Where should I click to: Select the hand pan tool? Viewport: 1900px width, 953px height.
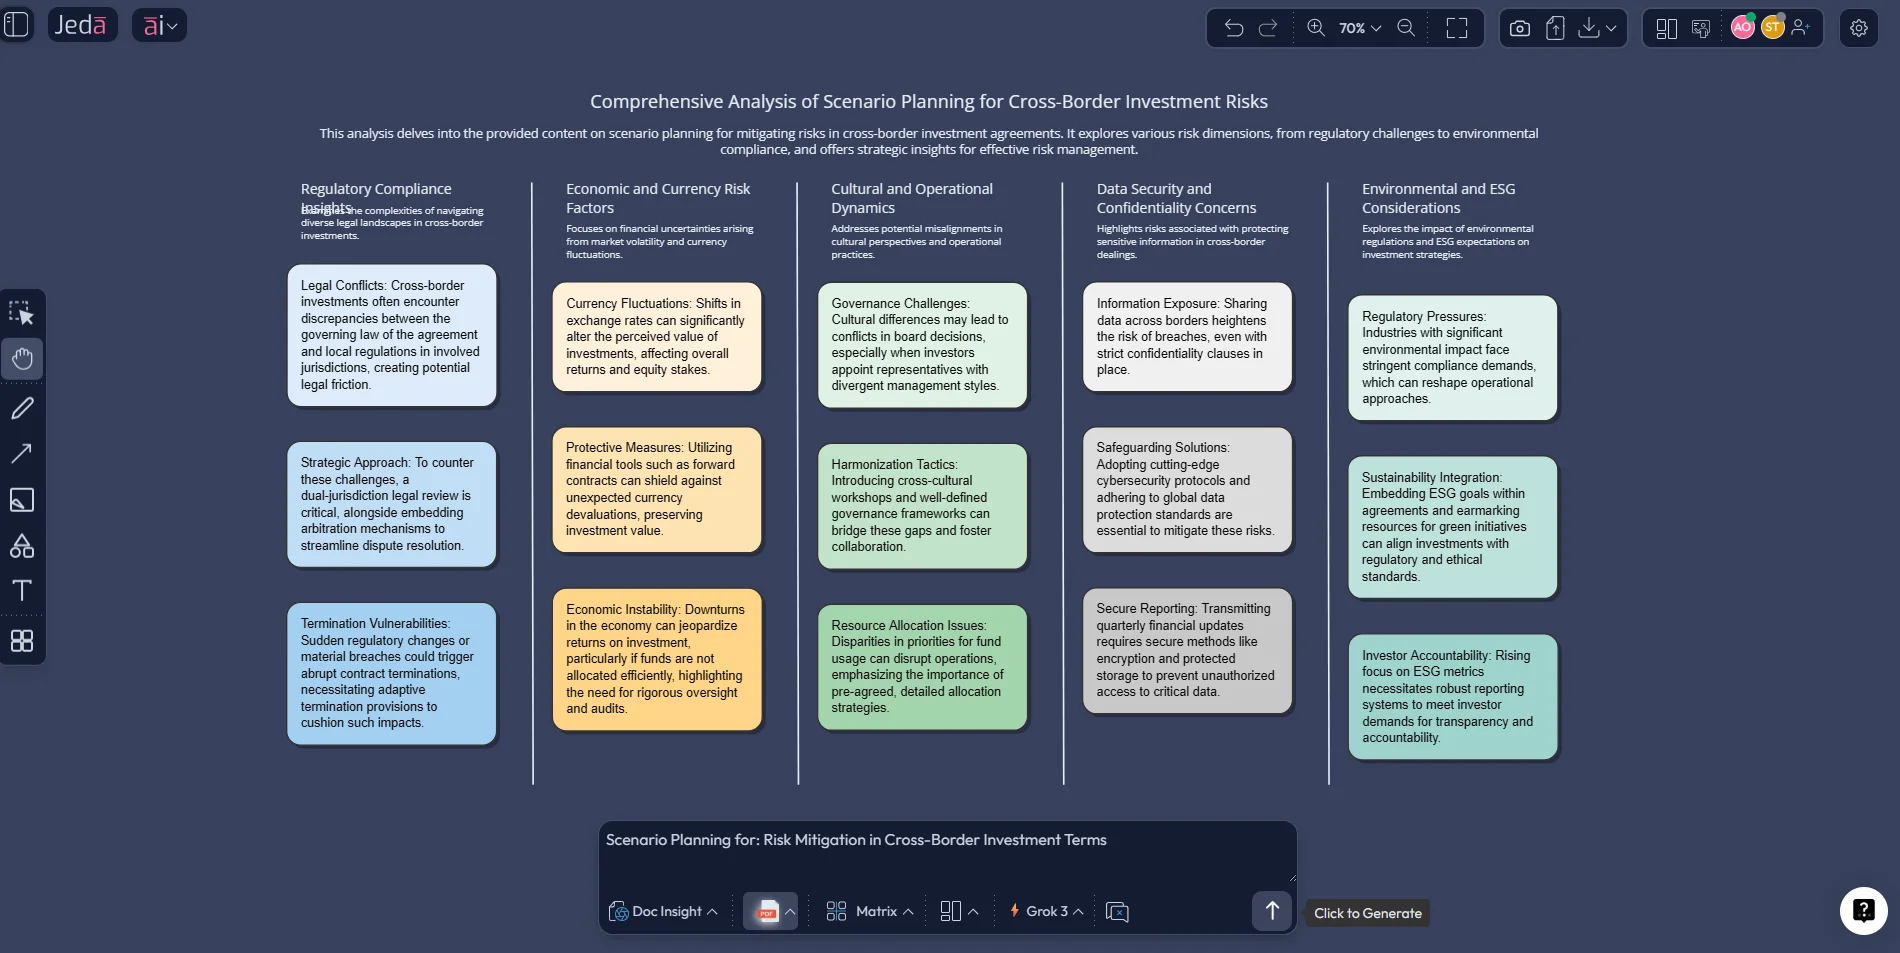22,359
